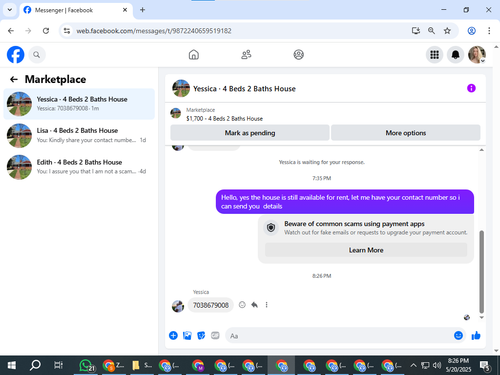
Task: Open Chrome three-dot menu
Action: [489, 31]
